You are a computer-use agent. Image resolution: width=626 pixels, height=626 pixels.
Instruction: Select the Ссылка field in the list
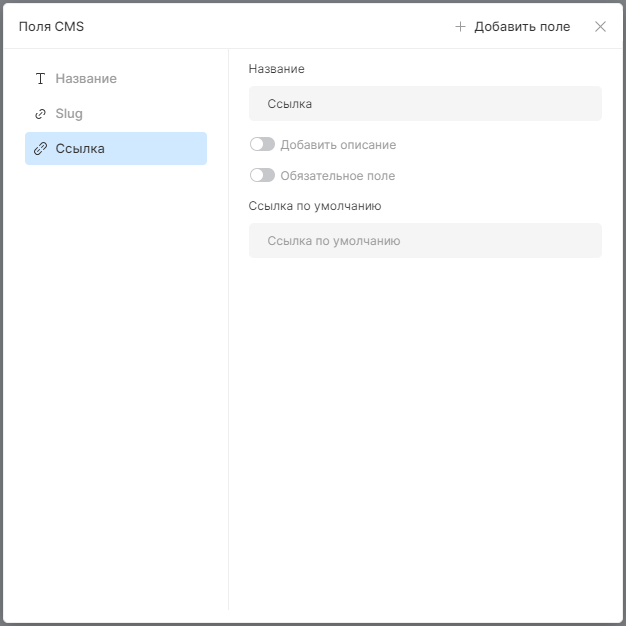coord(116,149)
